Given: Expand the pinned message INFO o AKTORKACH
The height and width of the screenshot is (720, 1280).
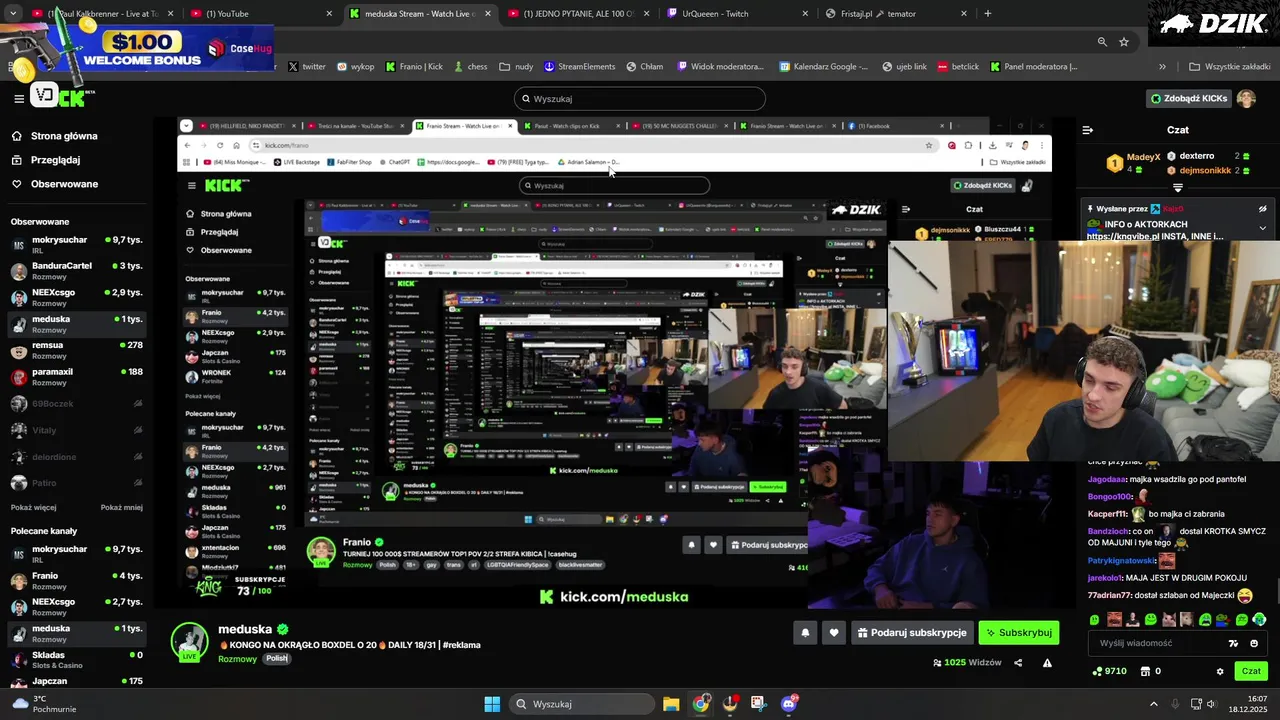Looking at the screenshot, I should (1263, 228).
